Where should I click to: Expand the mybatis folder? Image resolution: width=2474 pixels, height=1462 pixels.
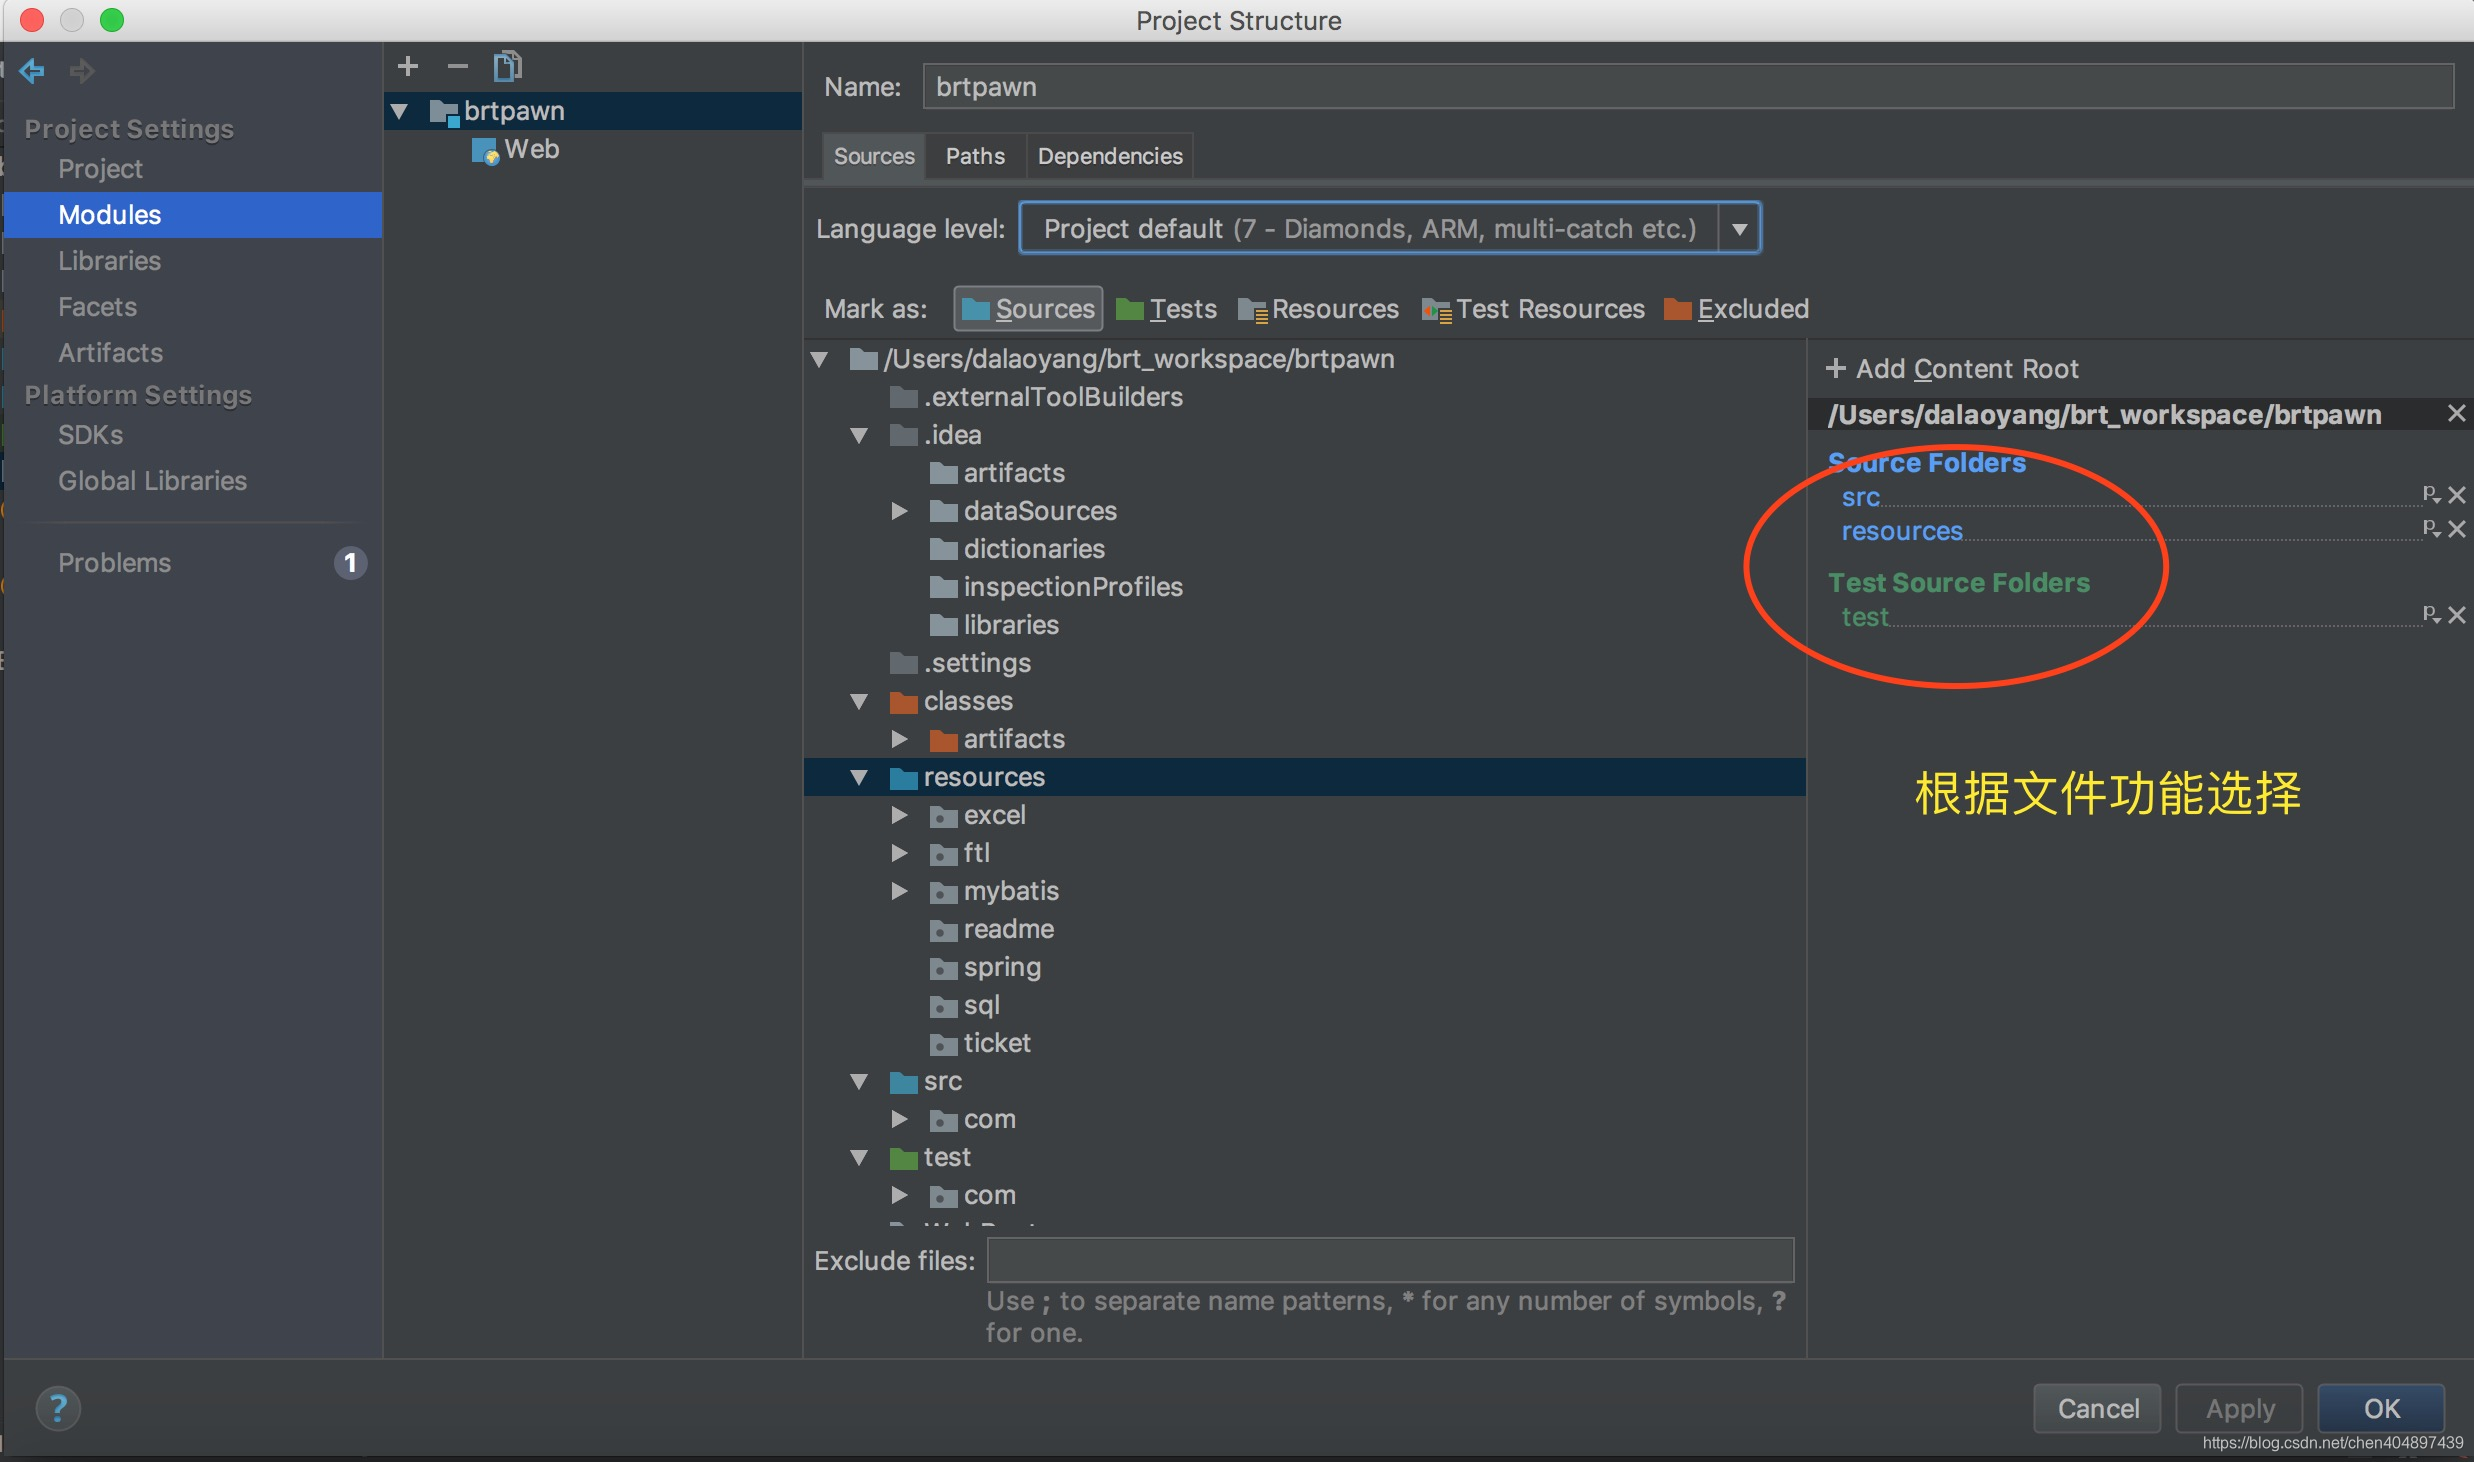coord(899,891)
